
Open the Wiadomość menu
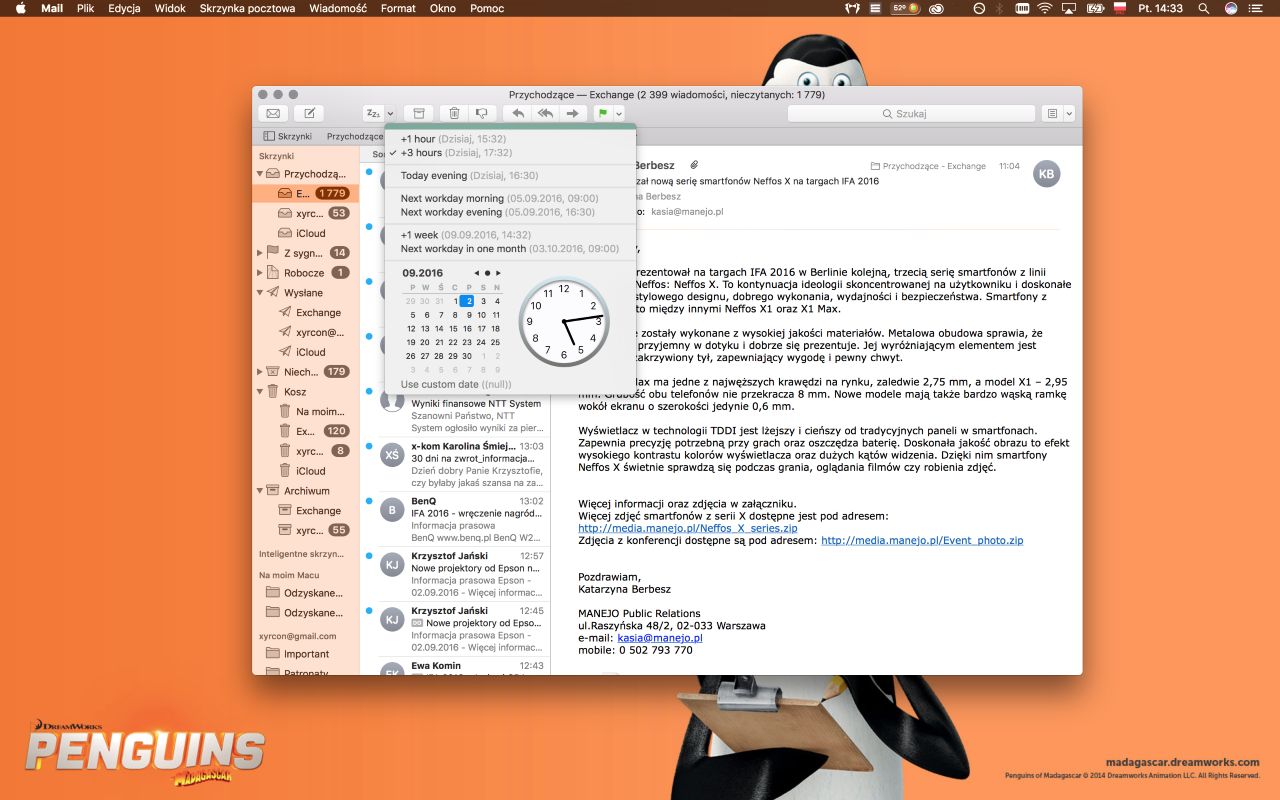(338, 8)
